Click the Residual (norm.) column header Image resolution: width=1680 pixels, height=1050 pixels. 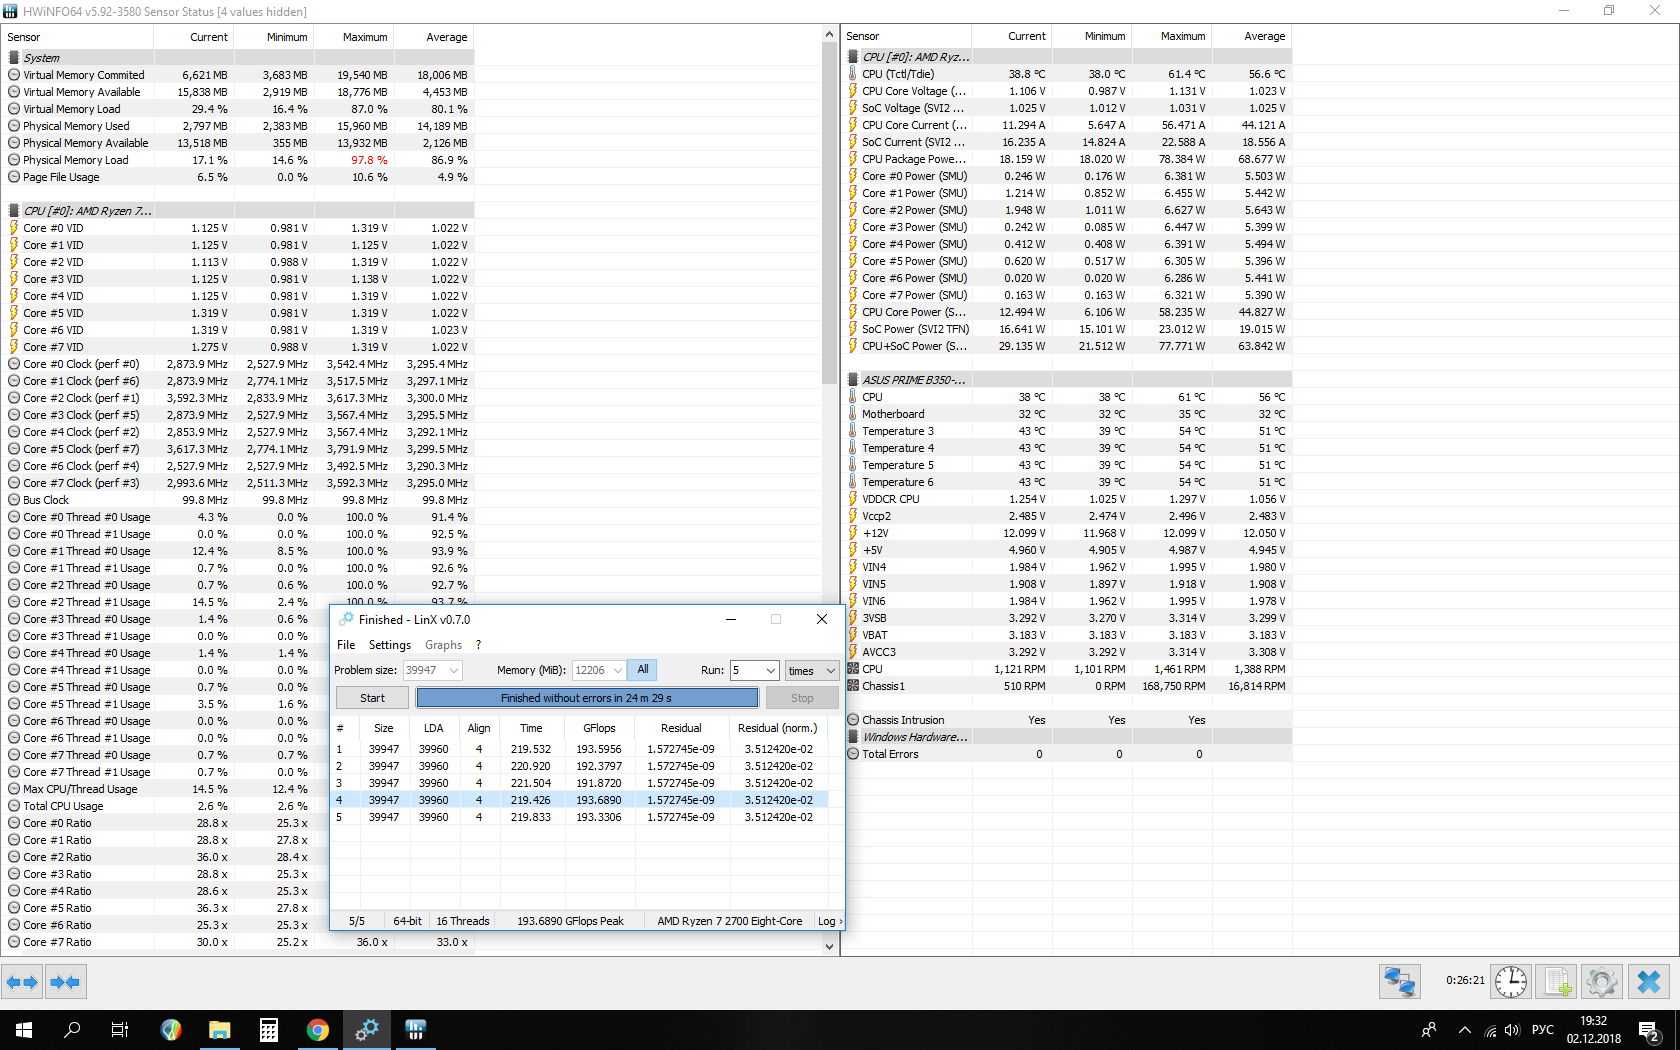777,728
